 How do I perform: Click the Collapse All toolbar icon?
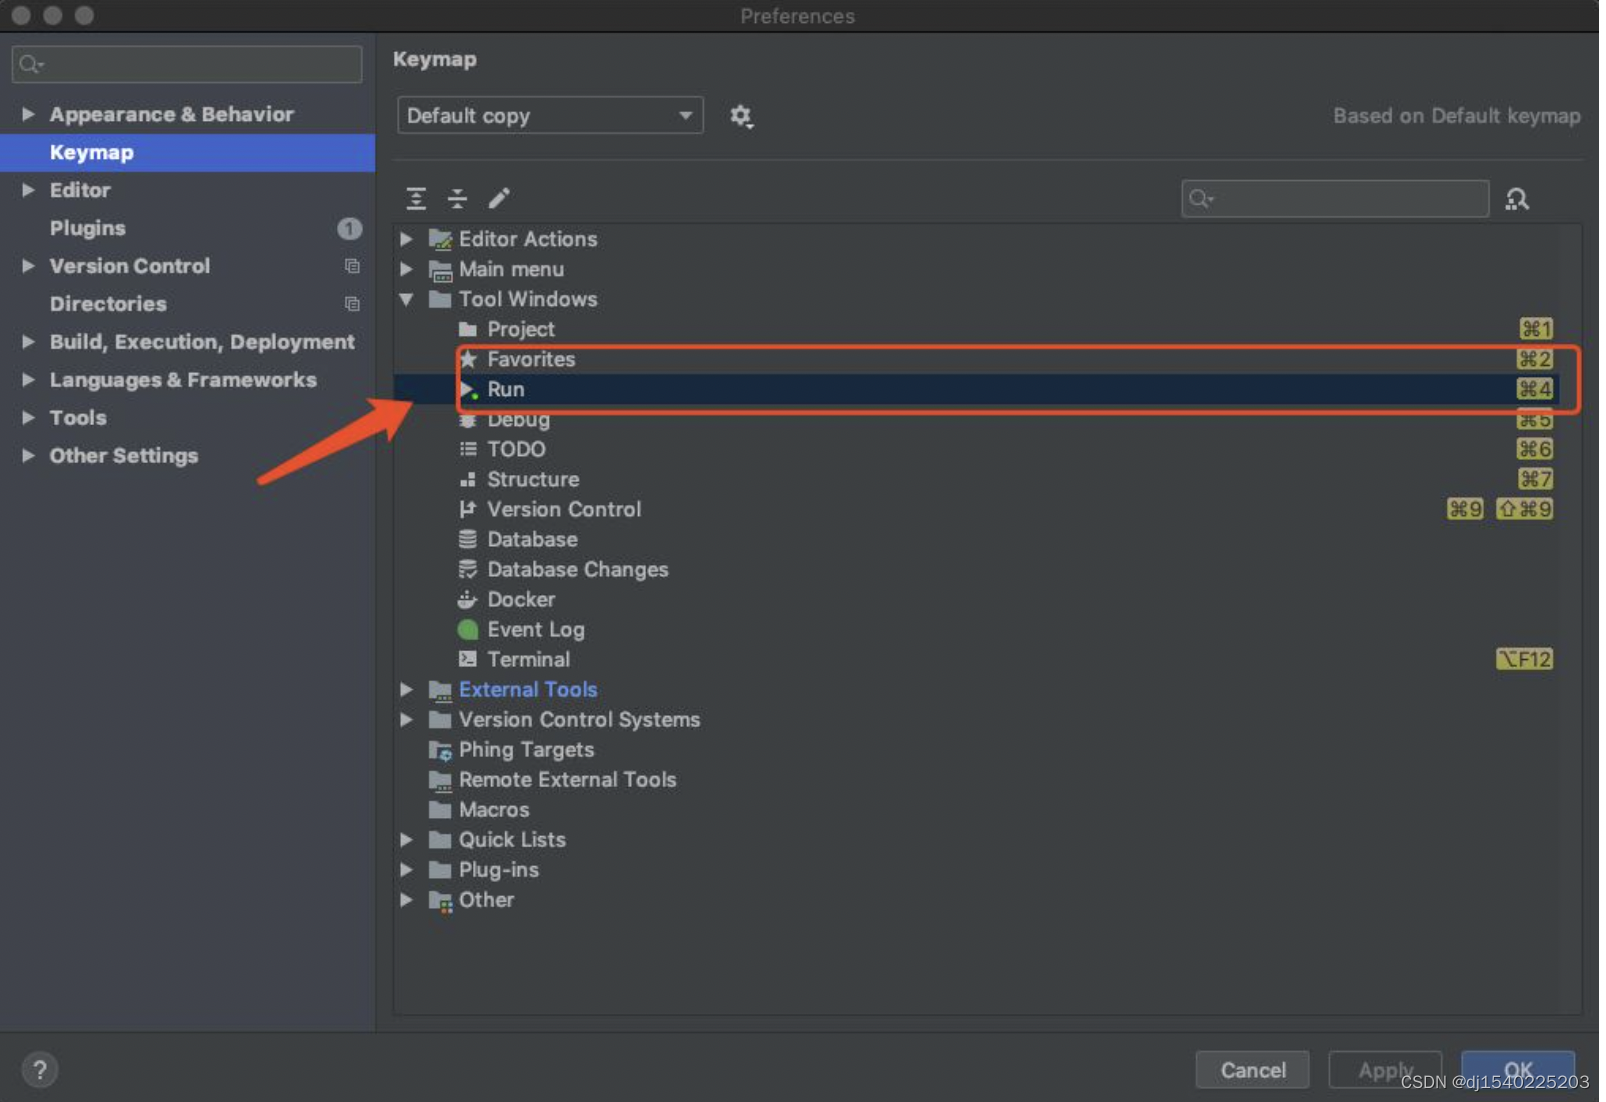[x=457, y=199]
